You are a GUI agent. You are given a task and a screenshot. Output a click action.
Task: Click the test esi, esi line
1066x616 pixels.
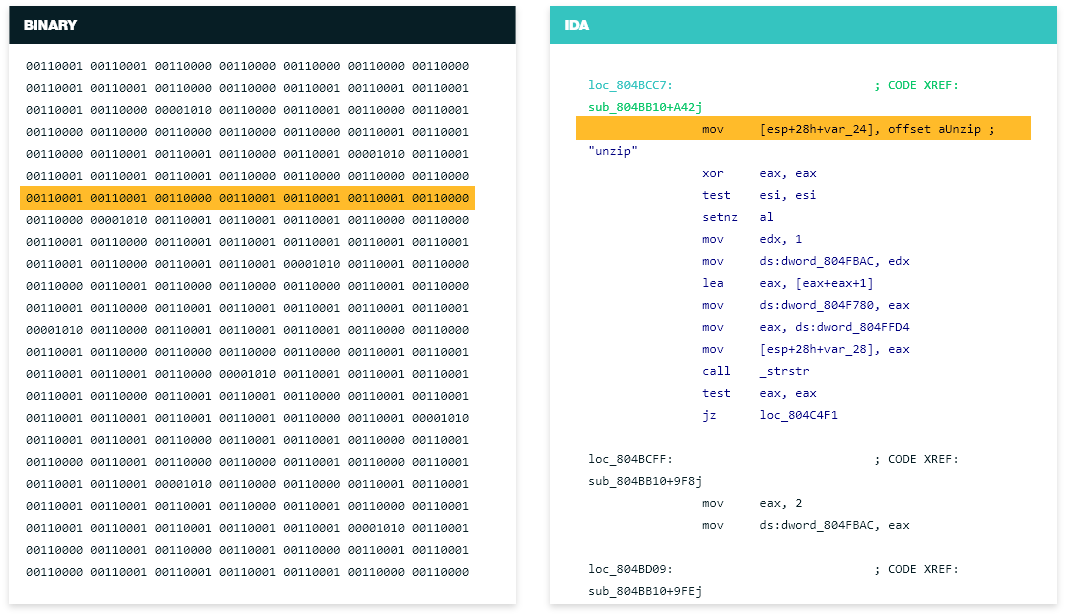pos(759,195)
